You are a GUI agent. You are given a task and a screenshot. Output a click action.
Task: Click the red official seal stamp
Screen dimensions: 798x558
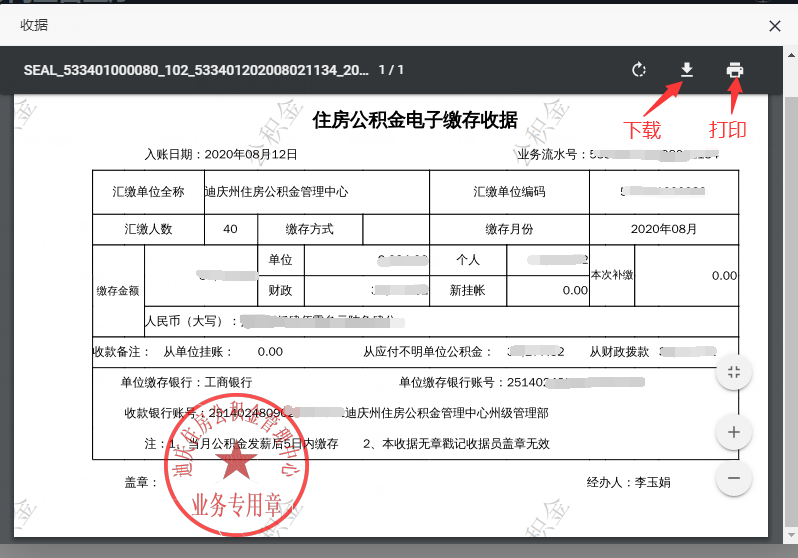click(x=239, y=464)
